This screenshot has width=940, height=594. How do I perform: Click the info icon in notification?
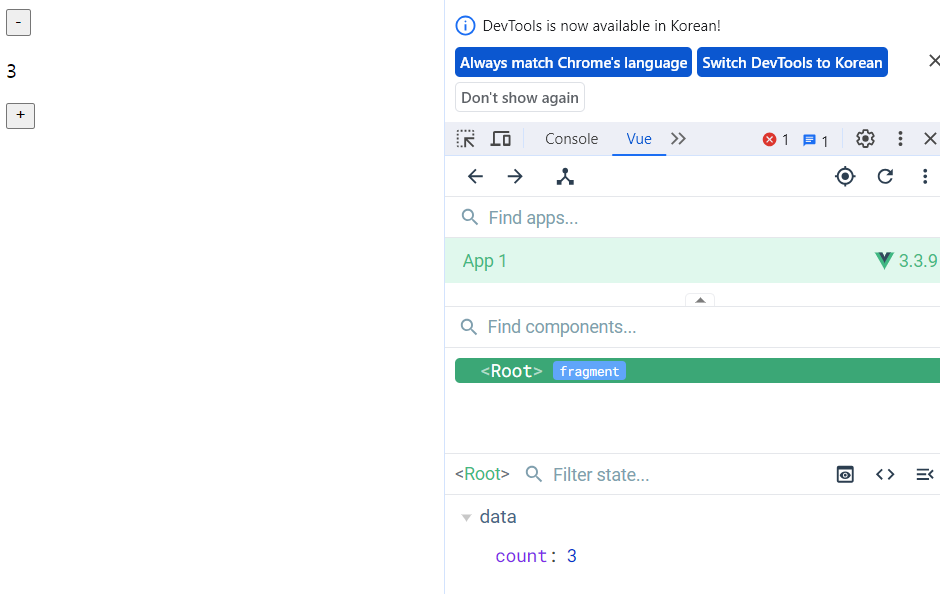click(x=465, y=26)
